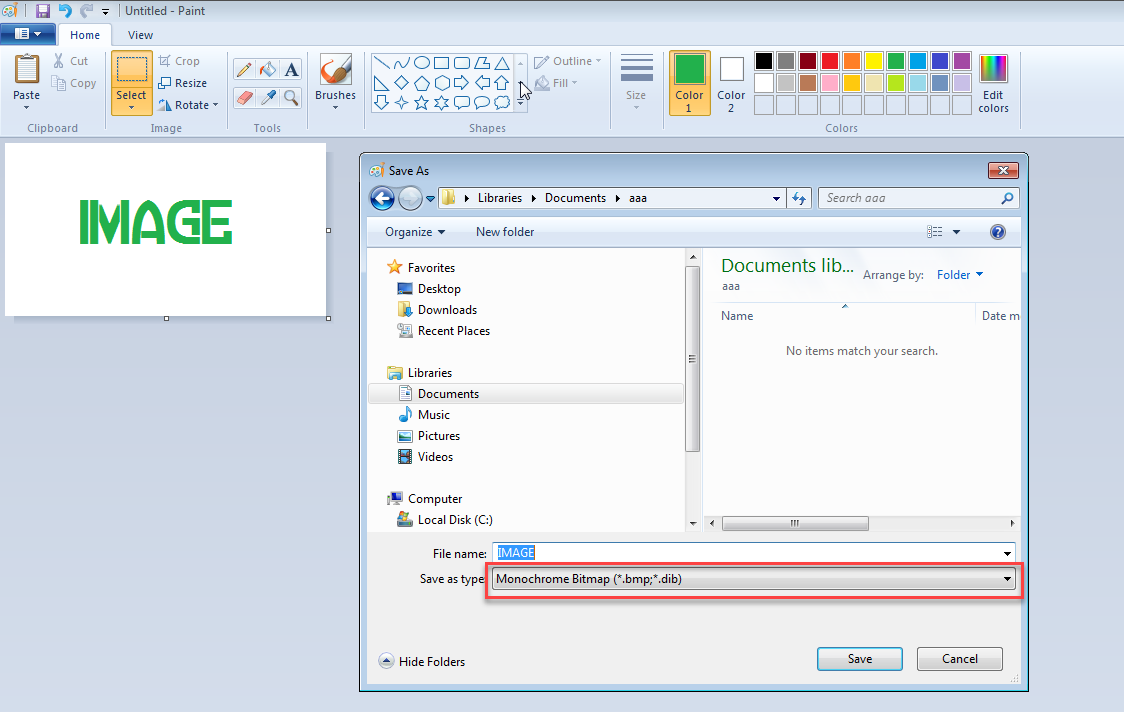This screenshot has width=1124, height=712.
Task: Click the Save button
Action: (859, 659)
